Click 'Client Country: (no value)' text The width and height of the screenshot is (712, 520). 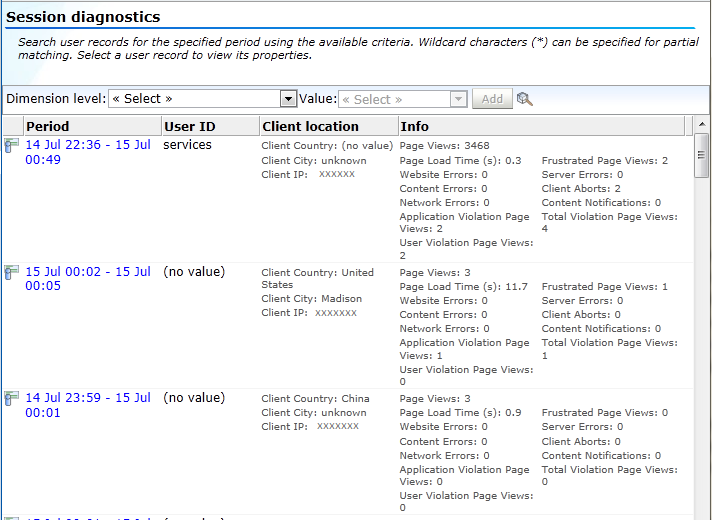tap(327, 146)
